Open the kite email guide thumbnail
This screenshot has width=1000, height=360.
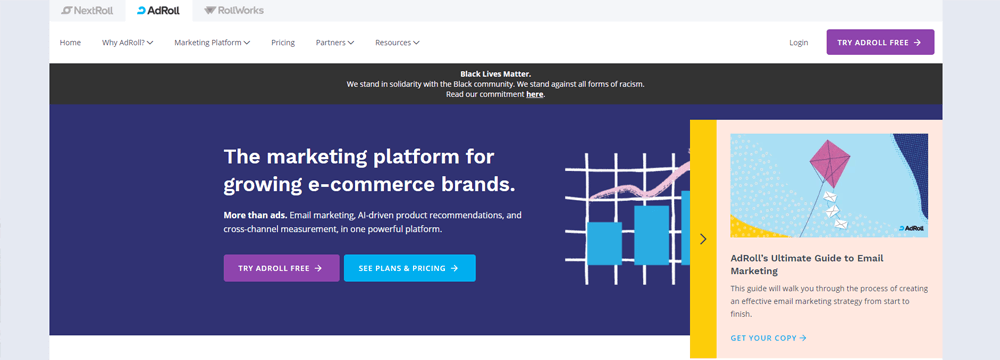pos(828,185)
